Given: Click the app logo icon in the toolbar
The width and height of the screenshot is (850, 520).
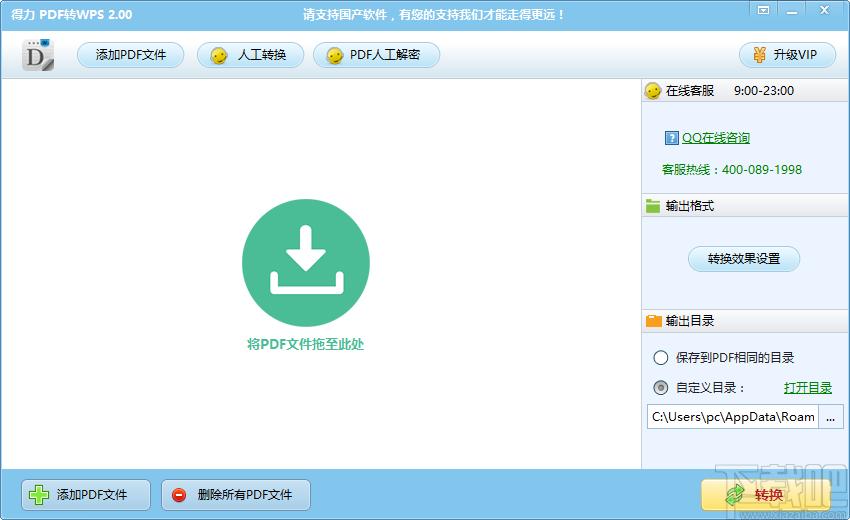Looking at the screenshot, I should point(38,55).
